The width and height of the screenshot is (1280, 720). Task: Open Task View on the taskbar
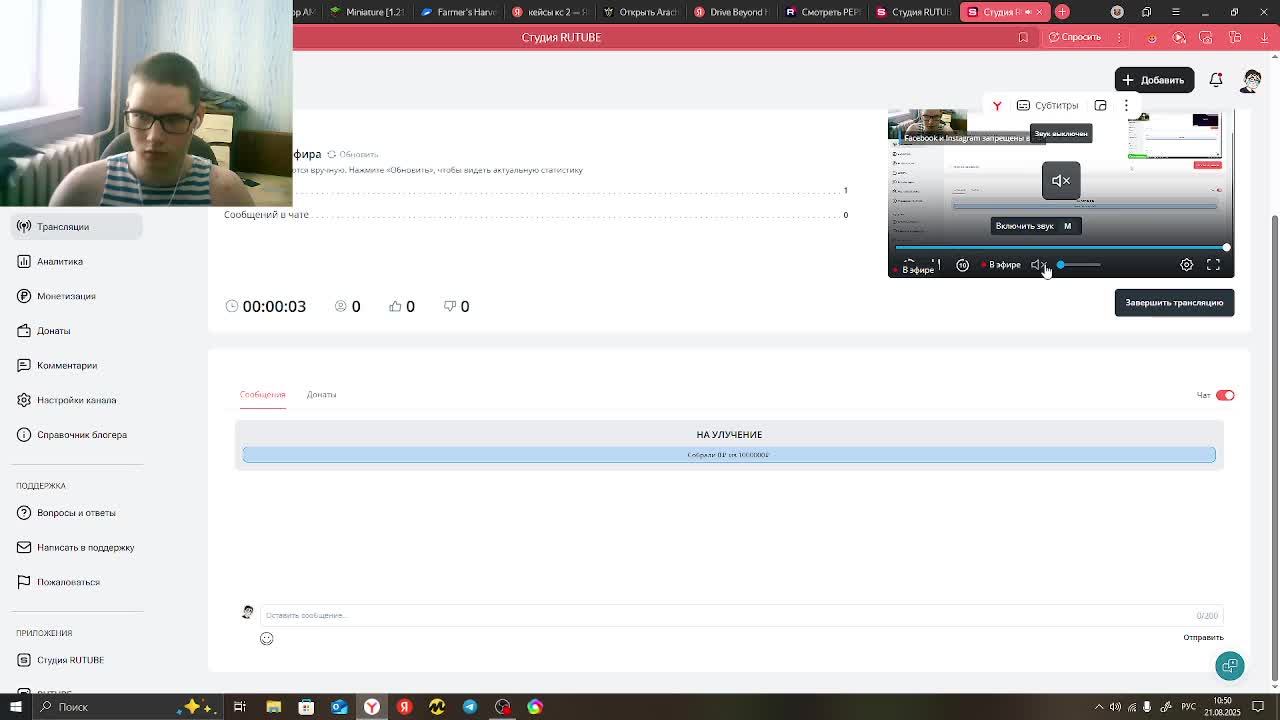coord(240,707)
